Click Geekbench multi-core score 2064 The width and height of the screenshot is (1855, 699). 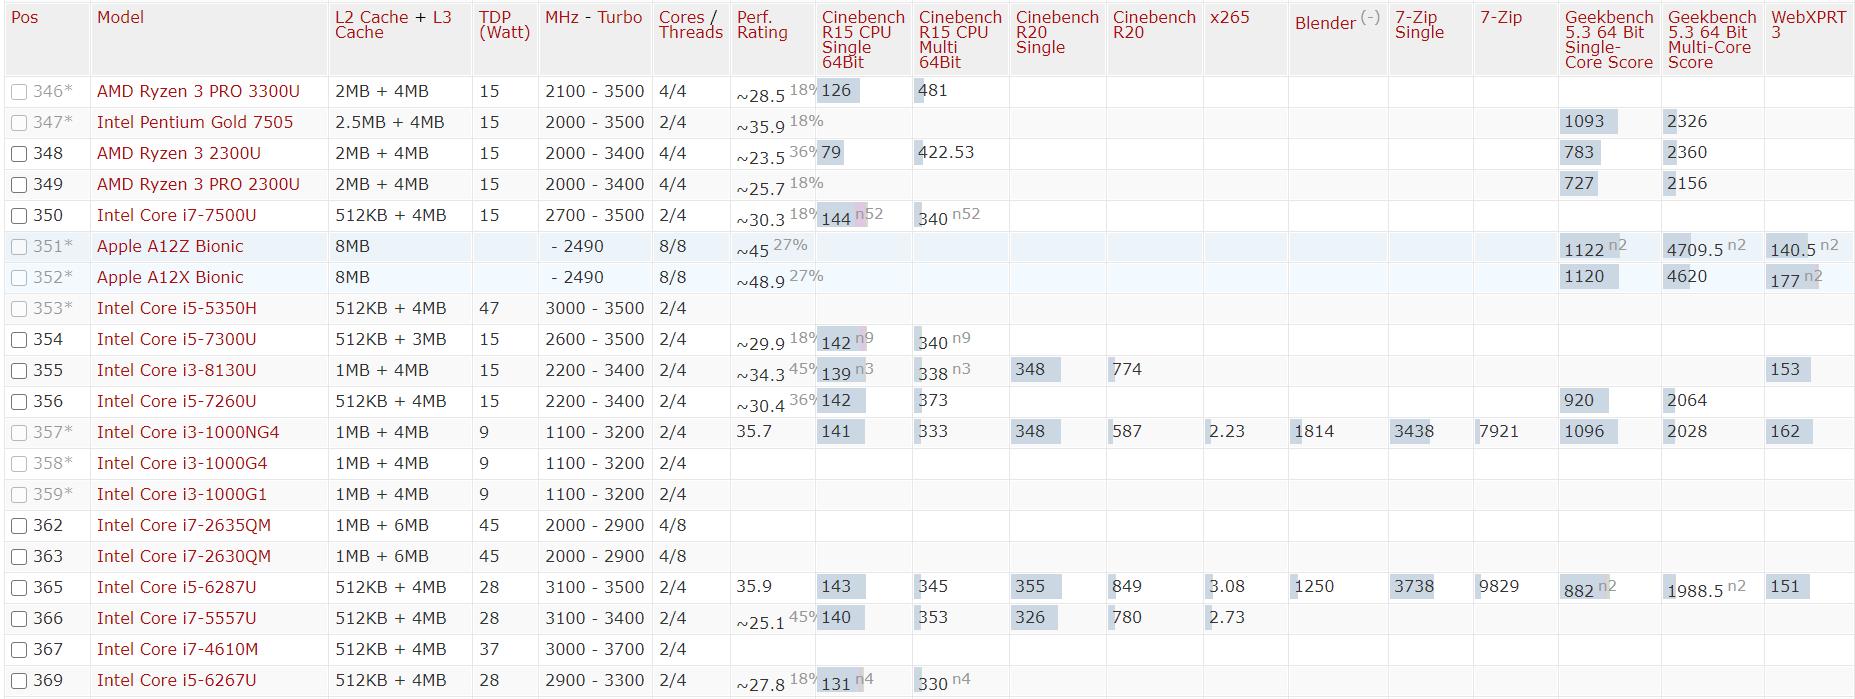[1687, 401]
